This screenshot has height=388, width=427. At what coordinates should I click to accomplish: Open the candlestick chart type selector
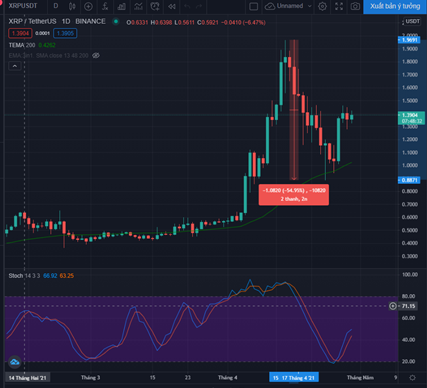pyautogui.click(x=72, y=6)
